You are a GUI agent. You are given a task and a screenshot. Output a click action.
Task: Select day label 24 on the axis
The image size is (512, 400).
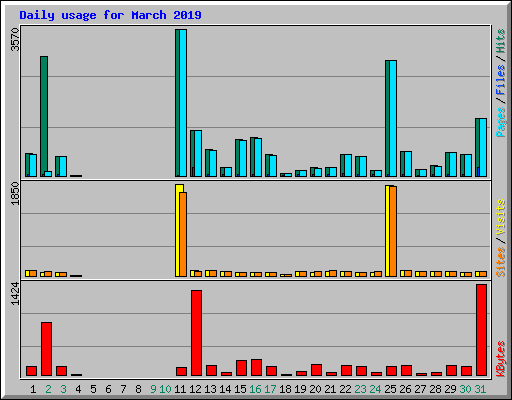375,389
